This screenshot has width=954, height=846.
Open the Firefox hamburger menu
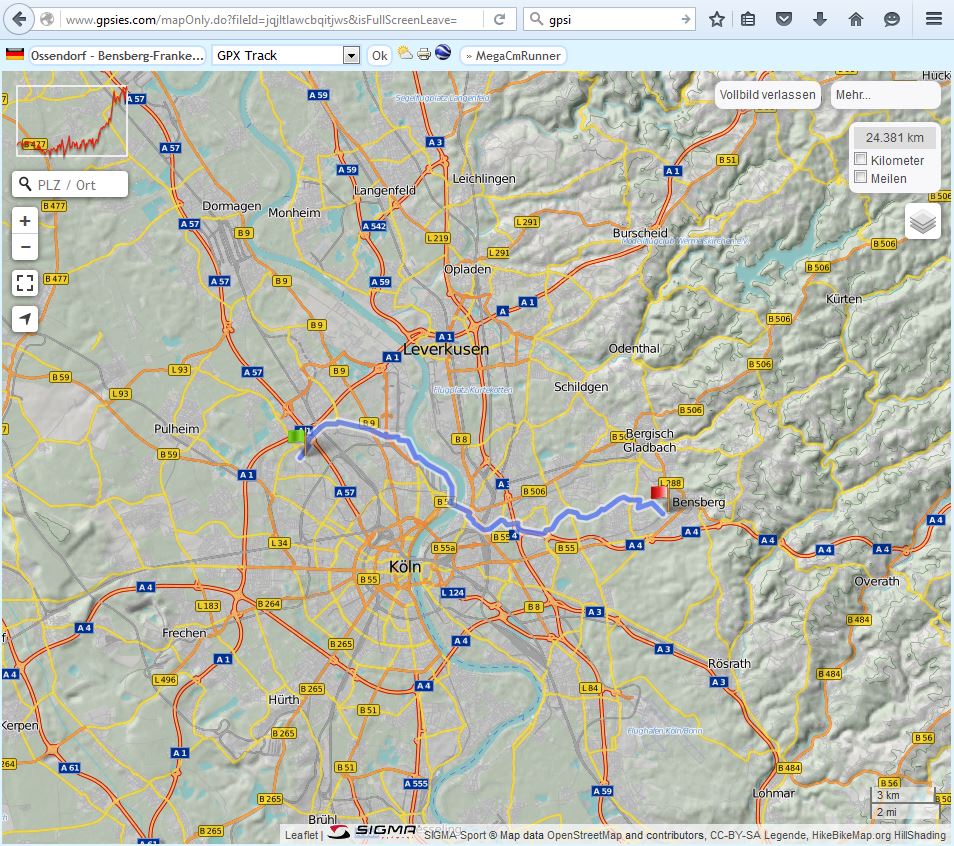click(x=932, y=19)
